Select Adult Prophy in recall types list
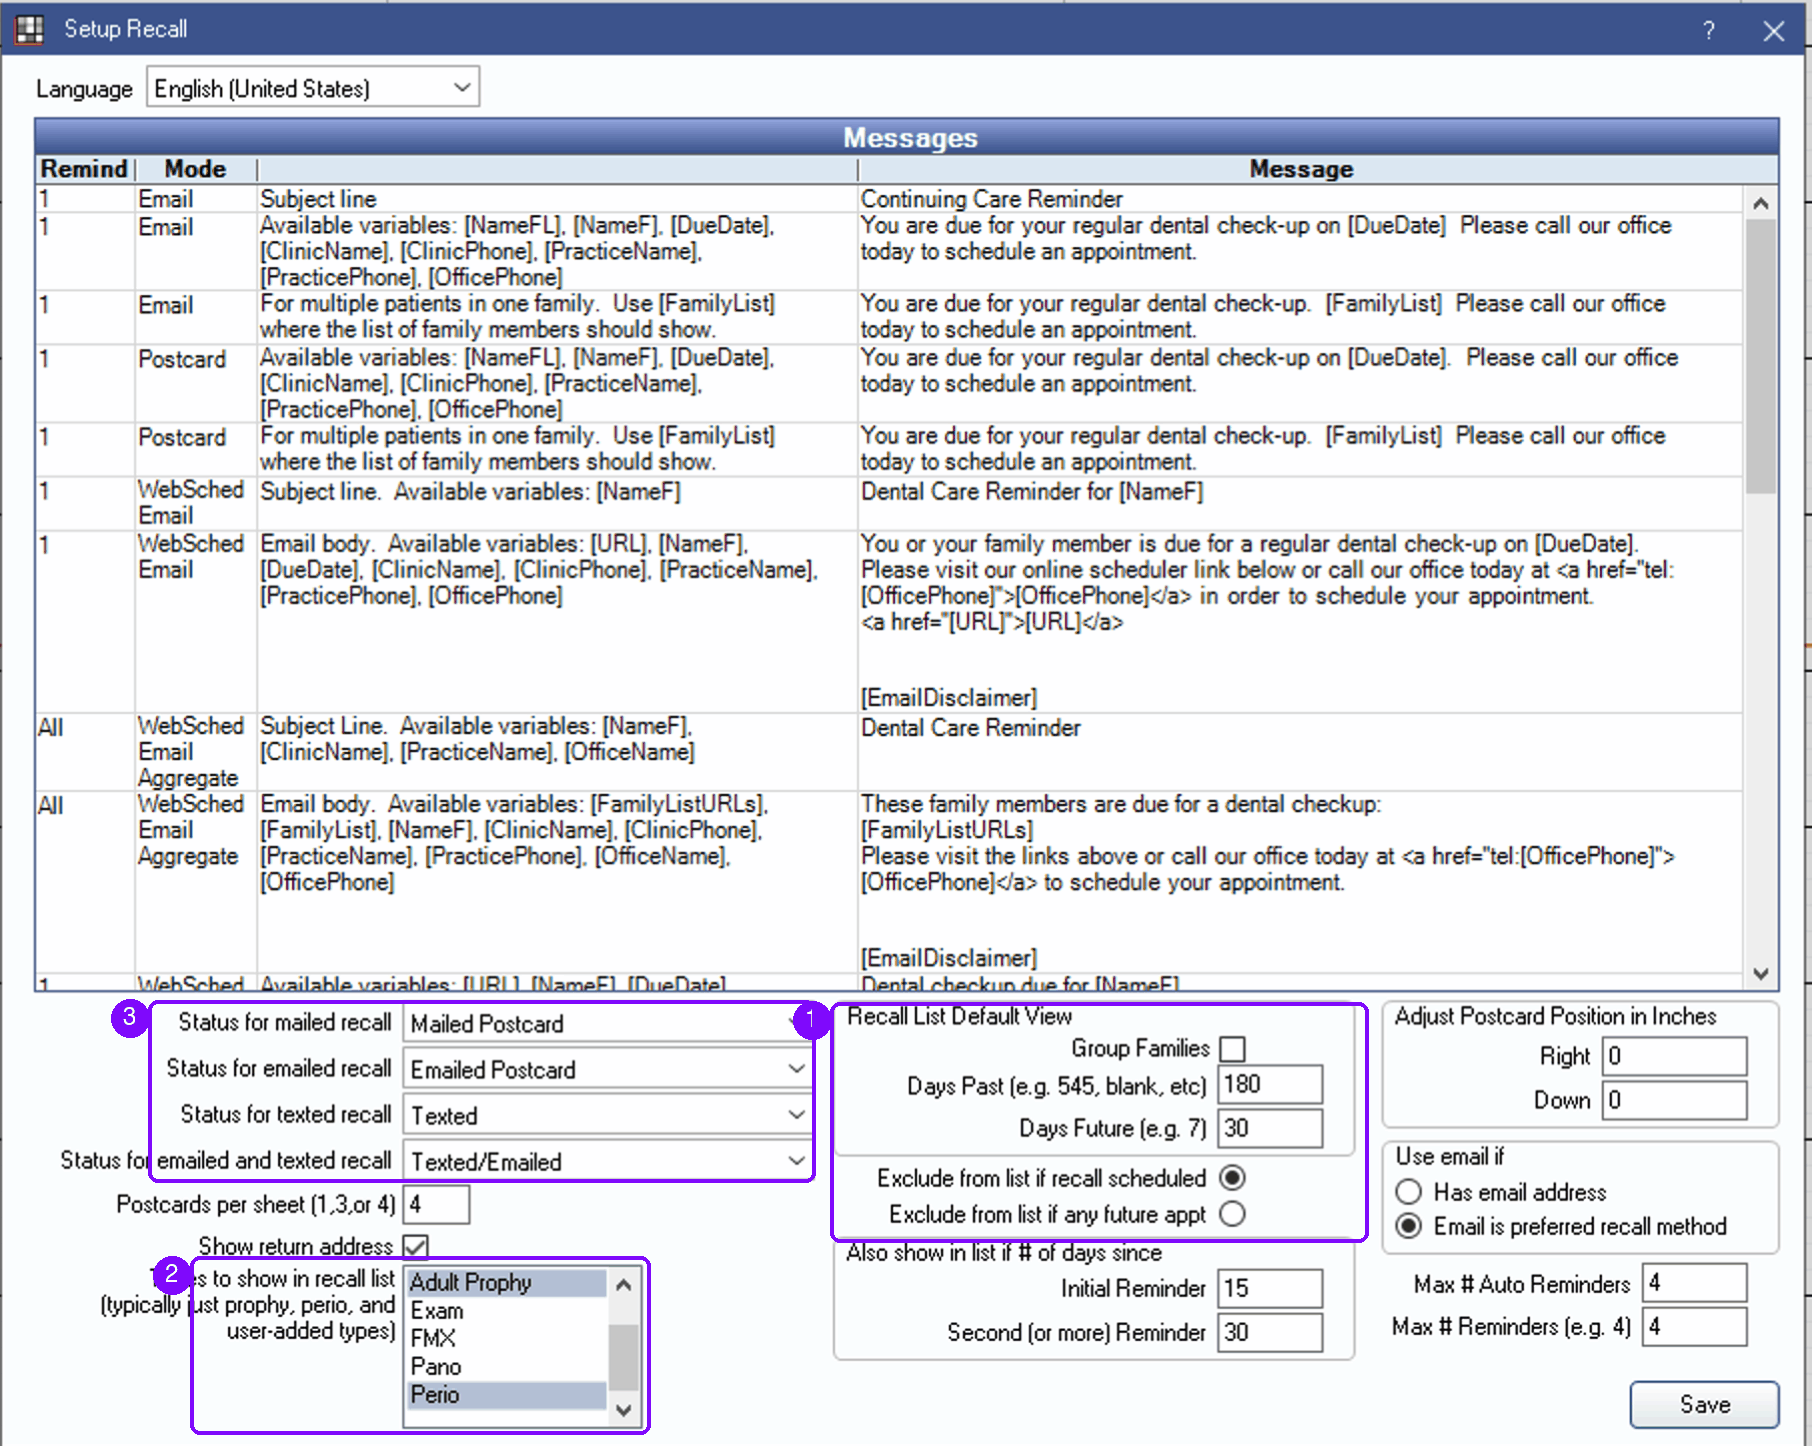The width and height of the screenshot is (1812, 1446). [506, 1282]
